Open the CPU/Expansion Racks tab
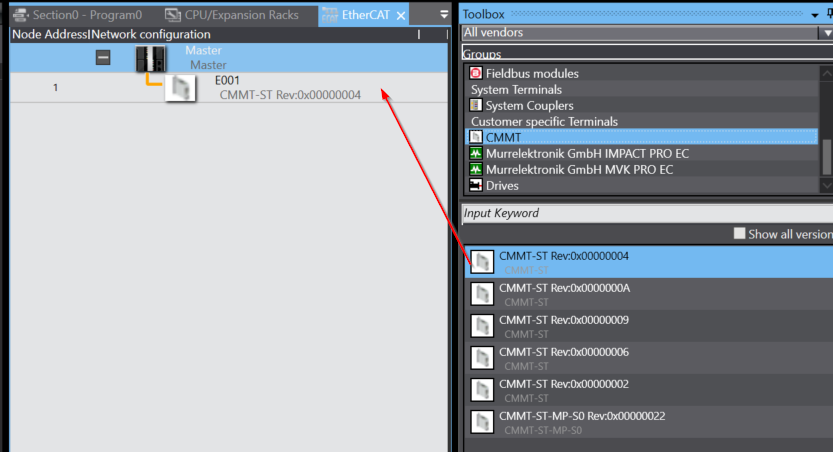833x452 pixels. 232,15
